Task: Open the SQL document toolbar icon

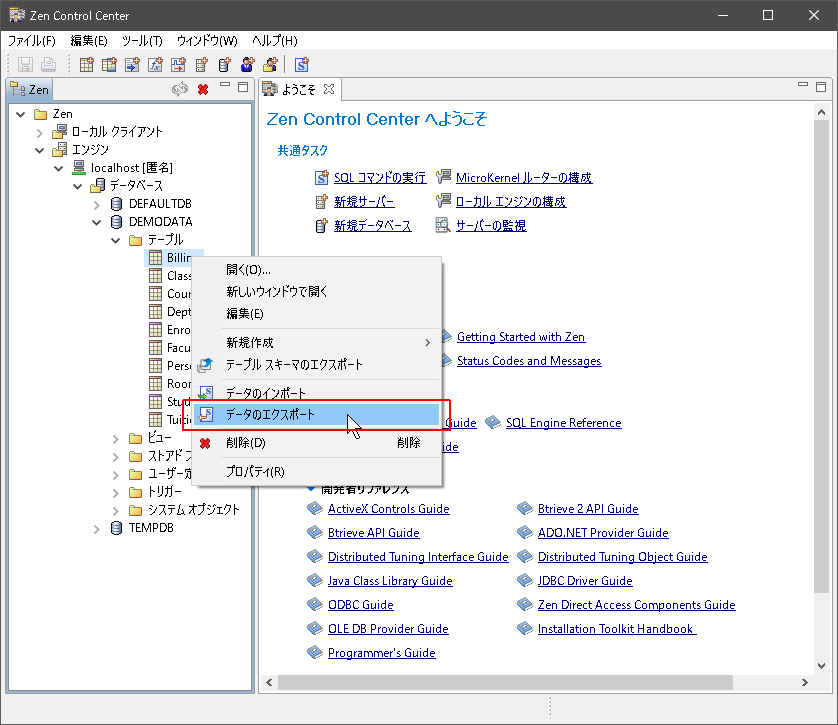Action: 301,65
